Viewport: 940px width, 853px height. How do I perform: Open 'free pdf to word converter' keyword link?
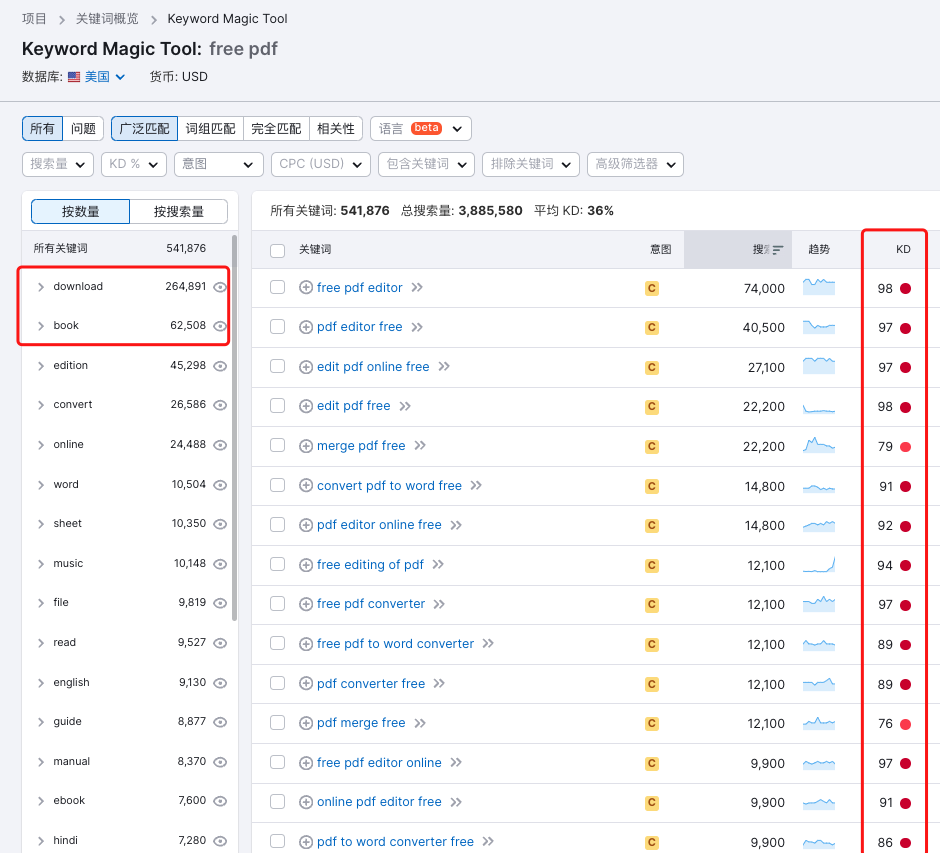(x=395, y=644)
